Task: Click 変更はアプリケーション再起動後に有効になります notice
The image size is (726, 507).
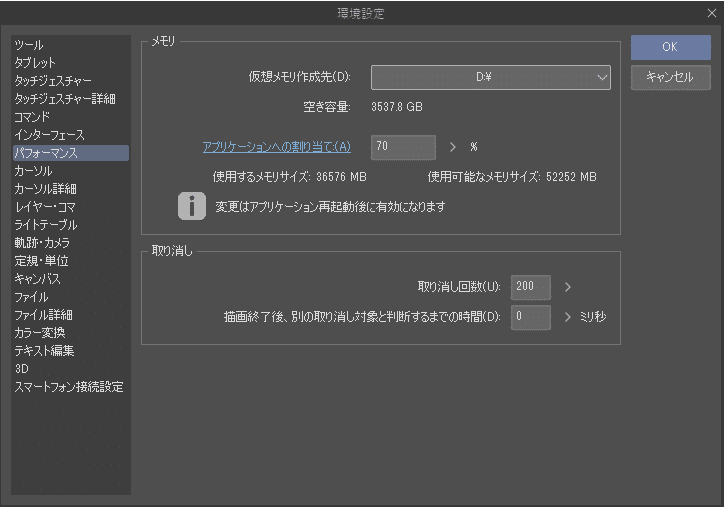Action: pyautogui.click(x=330, y=207)
